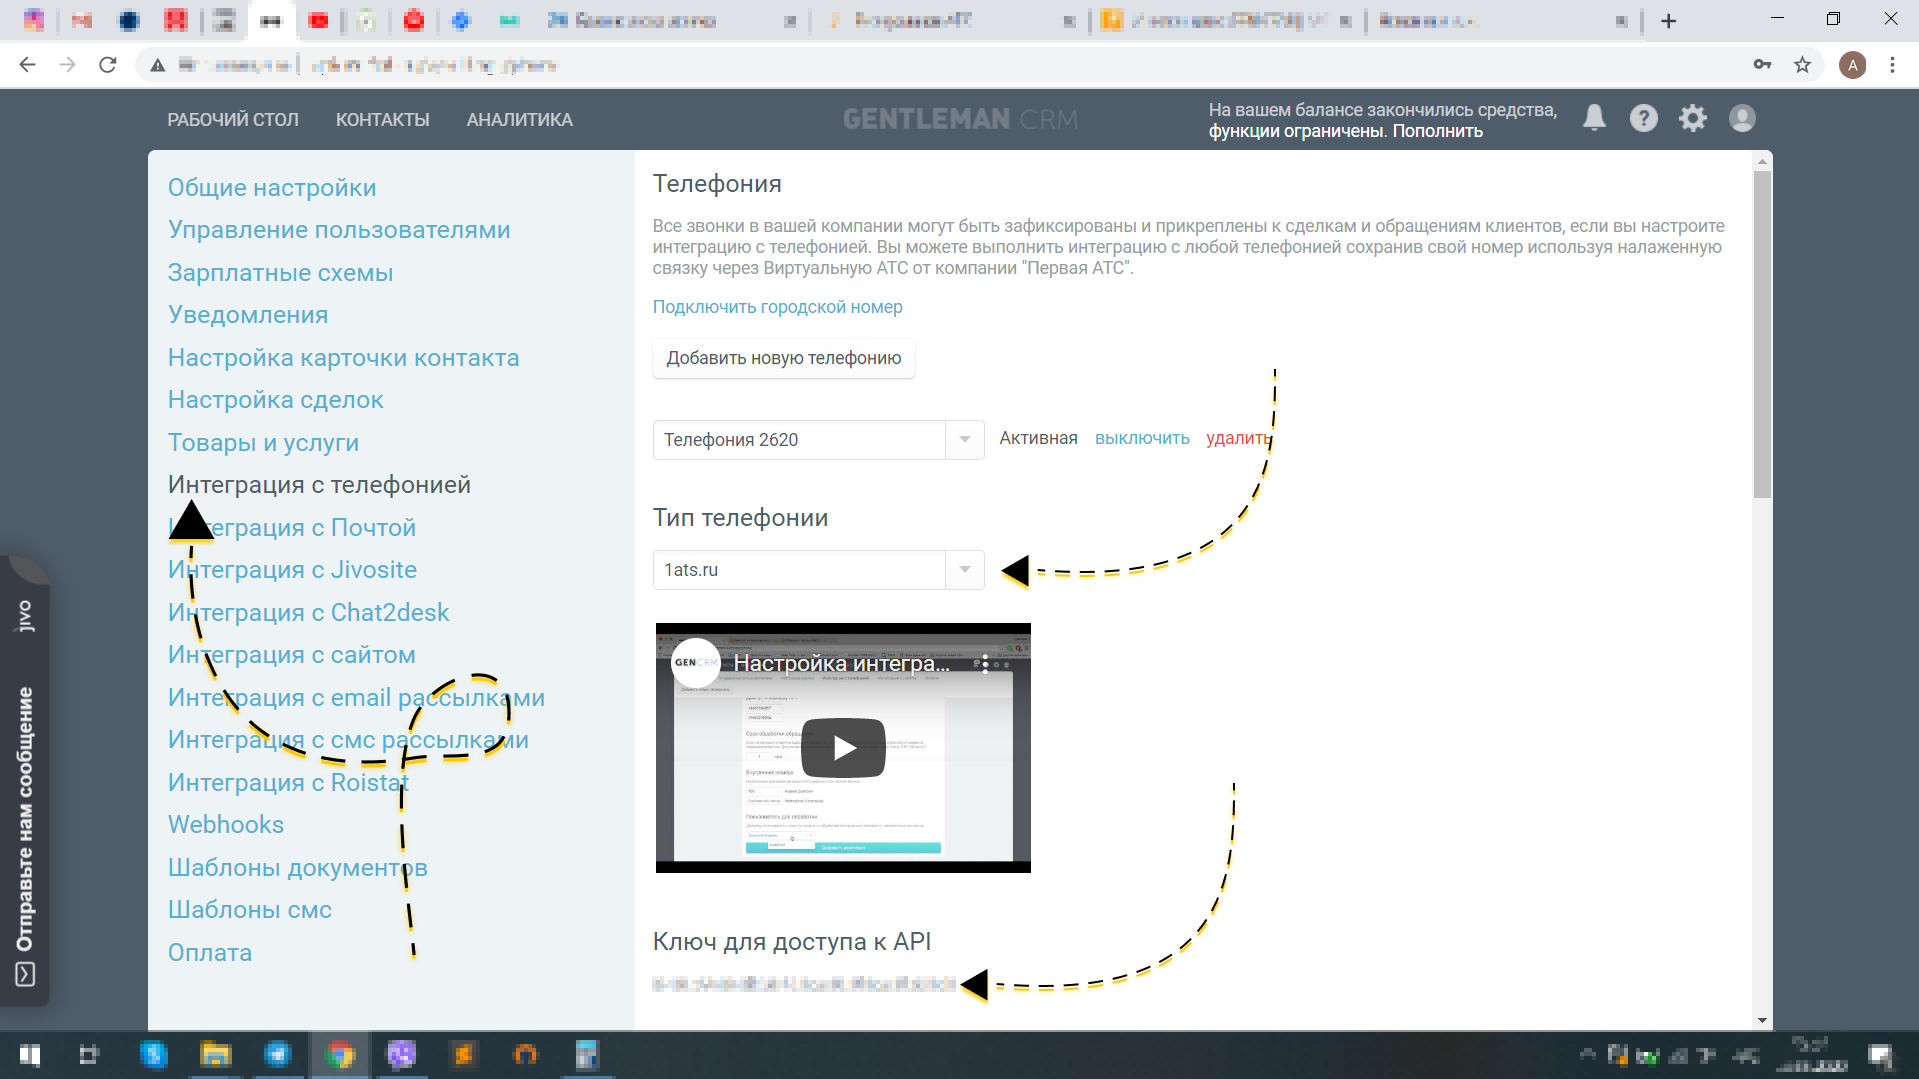Click the Добавить новую телефонию button

(784, 358)
